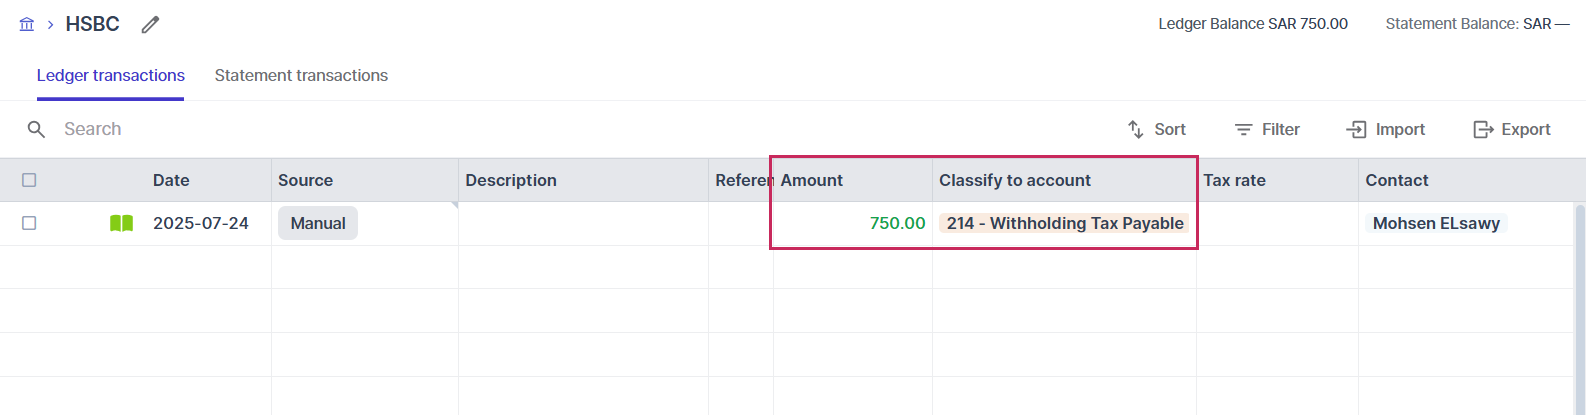The height and width of the screenshot is (415, 1586).
Task: Click the bank home icon in breadcrumb
Action: pyautogui.click(x=27, y=24)
